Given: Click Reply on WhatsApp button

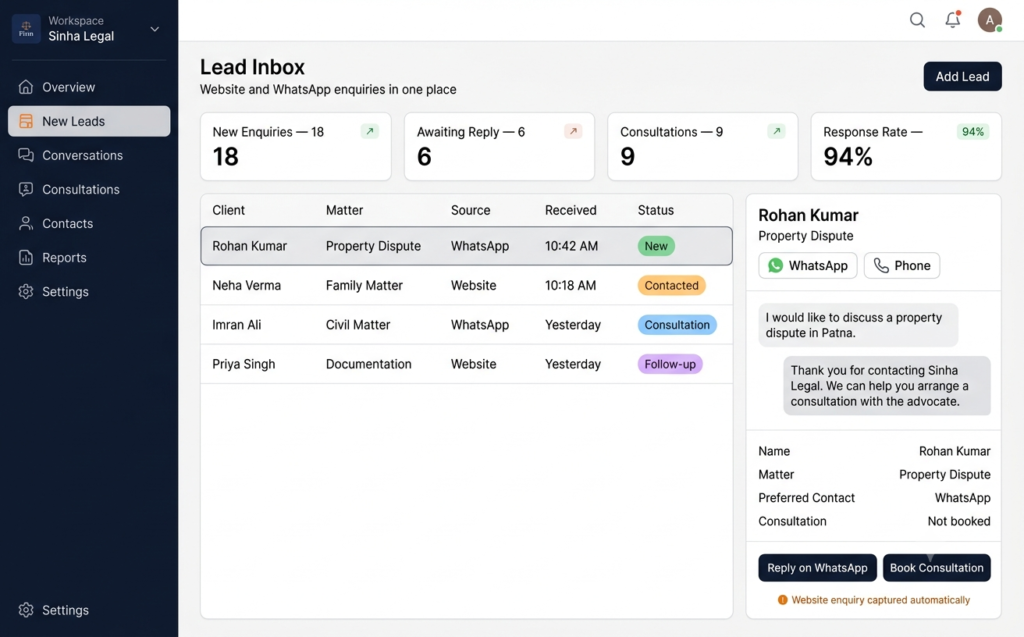Looking at the screenshot, I should tap(817, 568).
